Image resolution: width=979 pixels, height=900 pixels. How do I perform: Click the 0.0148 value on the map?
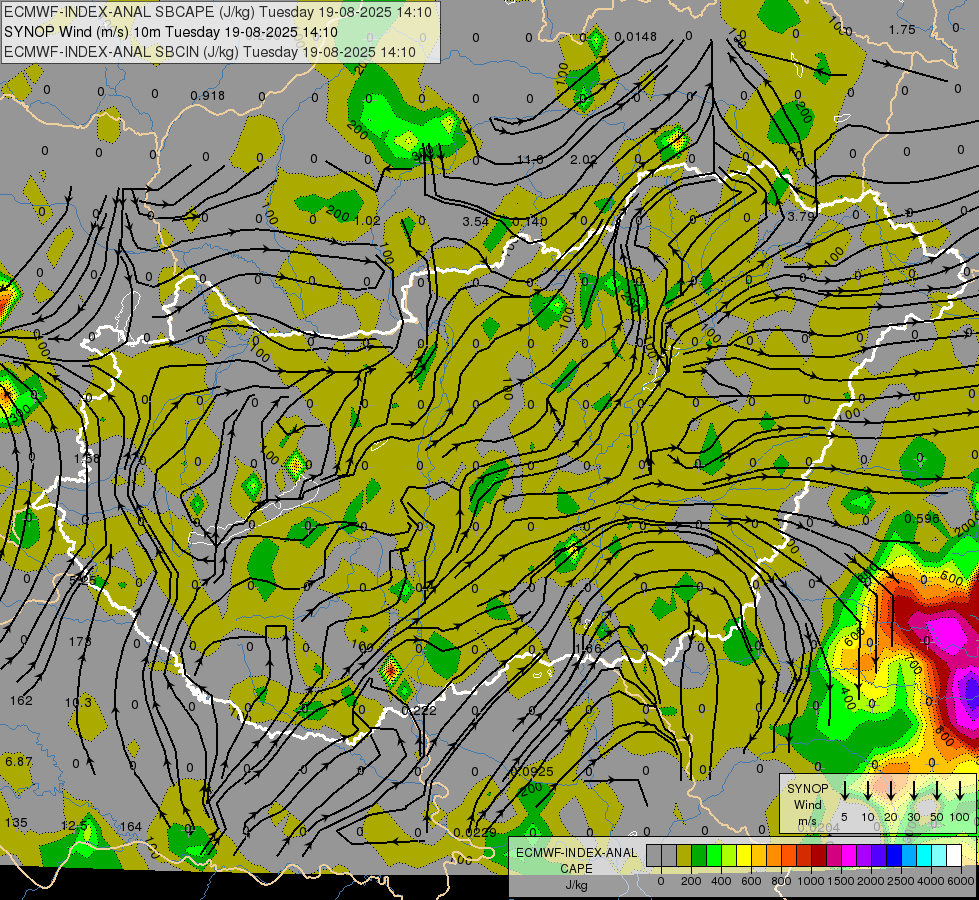point(636,37)
